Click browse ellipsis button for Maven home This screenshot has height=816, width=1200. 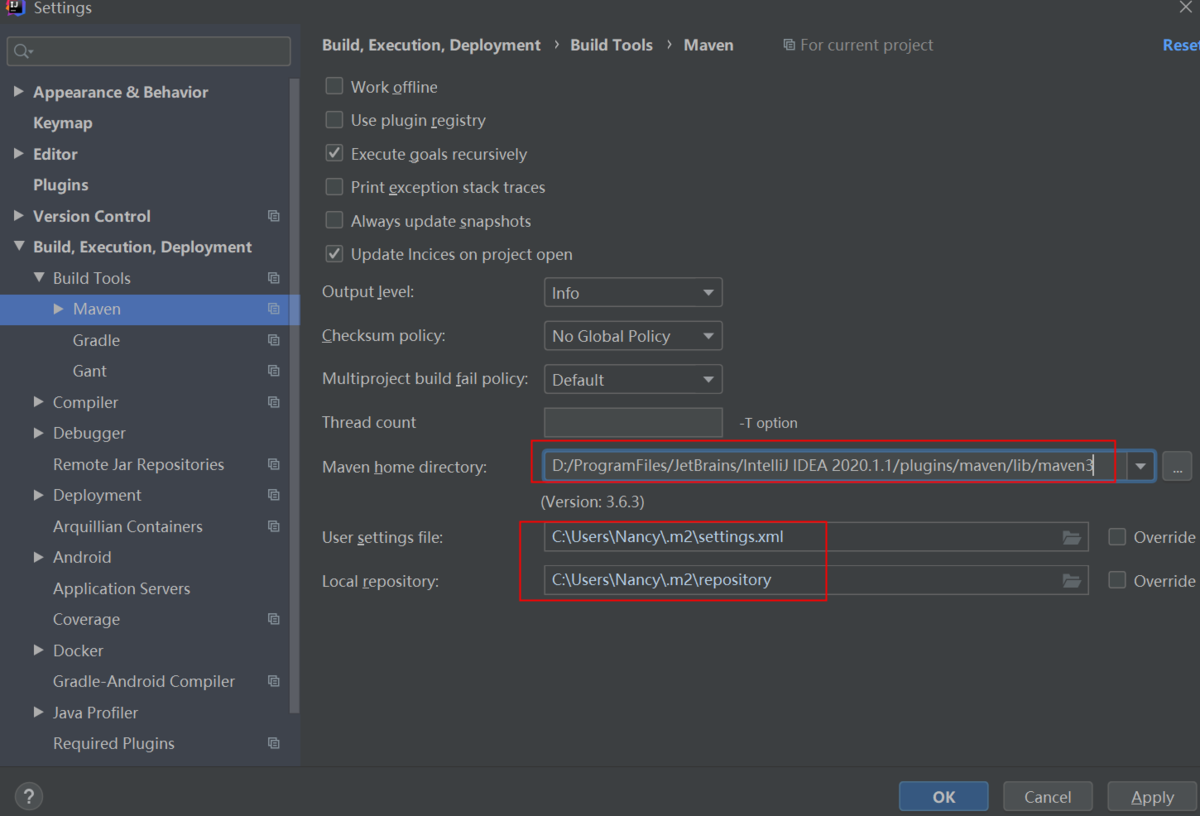pos(1177,466)
